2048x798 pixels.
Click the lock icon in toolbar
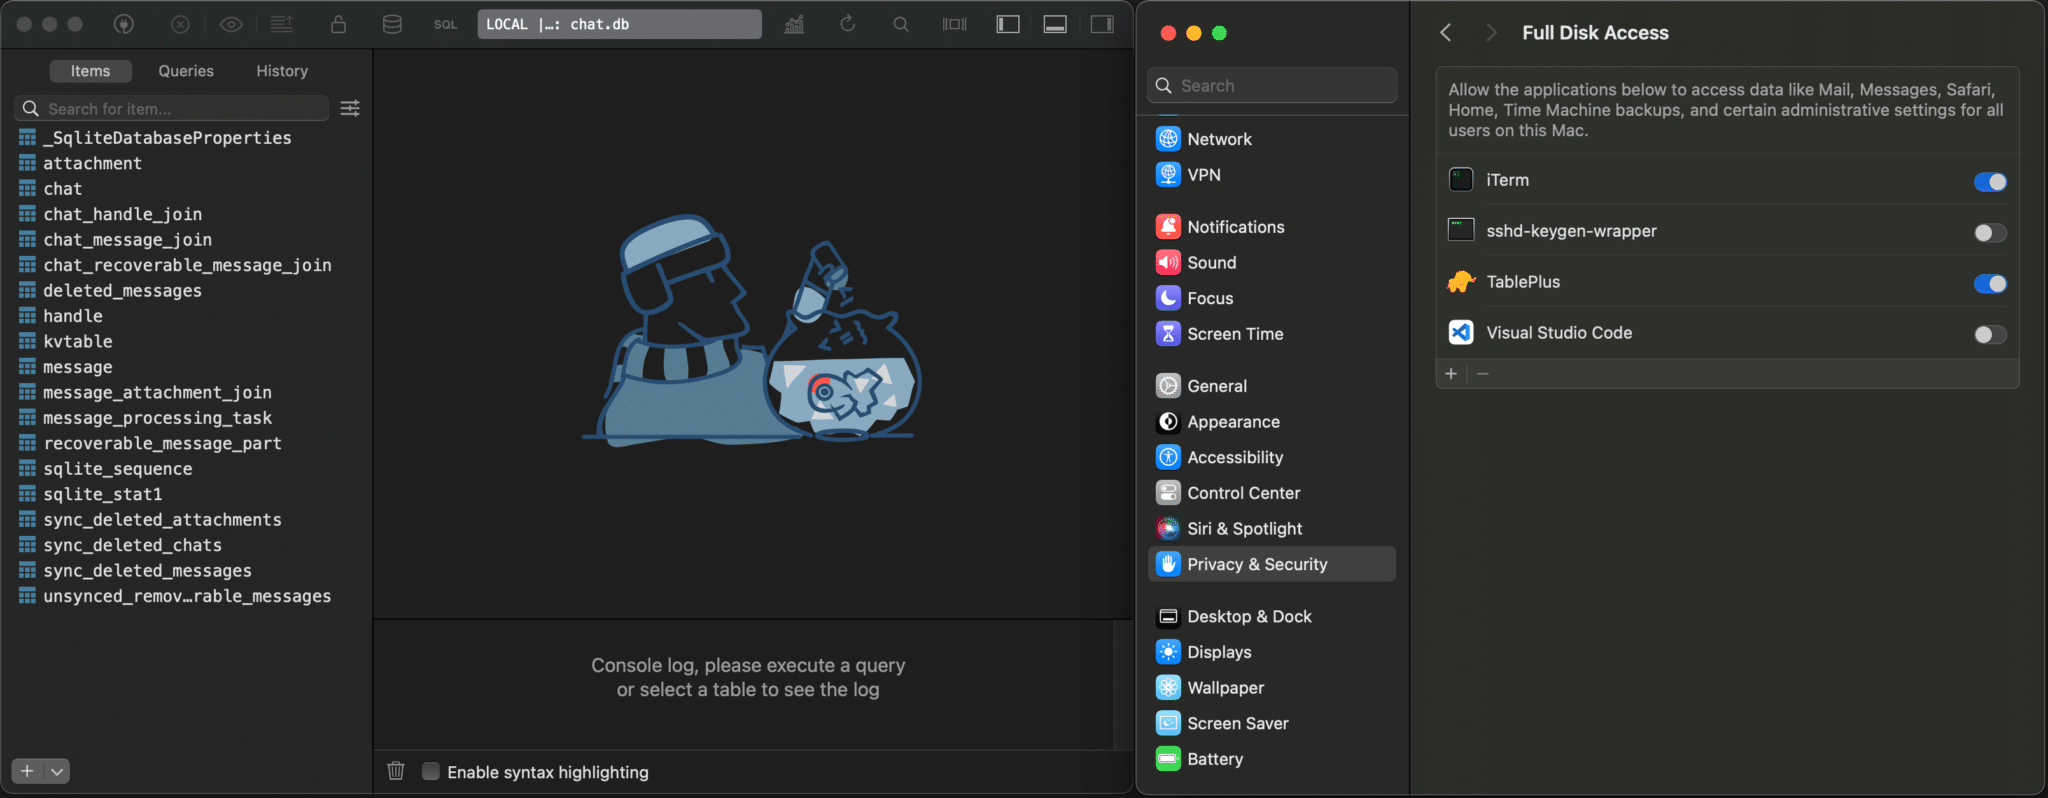[339, 24]
